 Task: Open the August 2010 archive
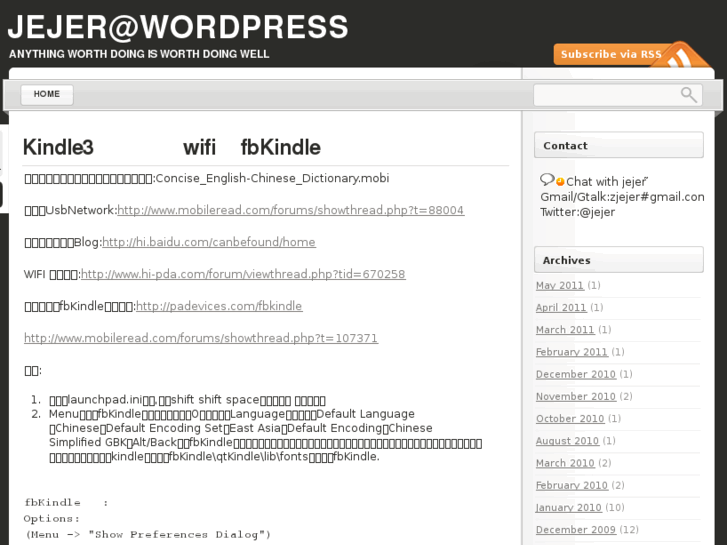[568, 441]
